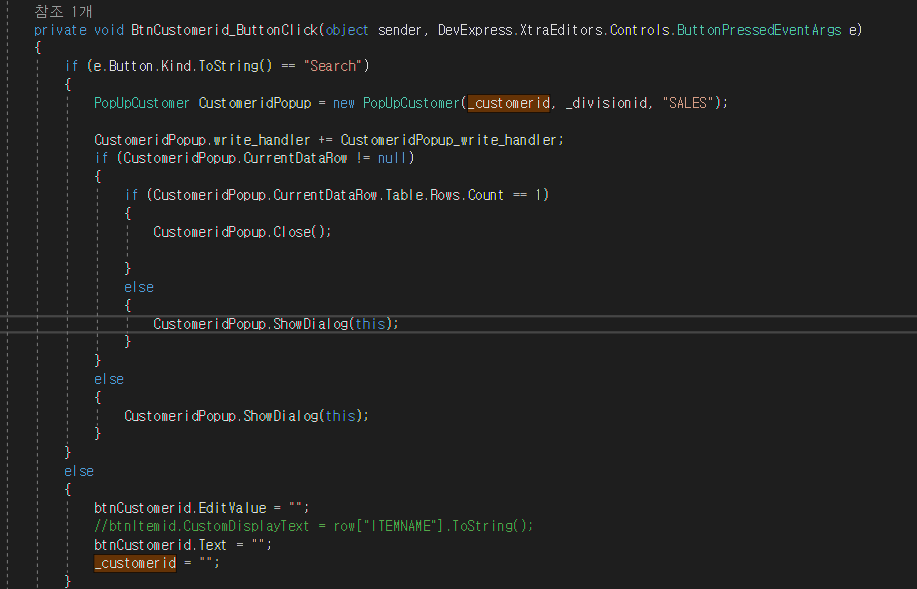This screenshot has height=589, width=917.
Task: Click "ITEMNAME" inside the comment line
Action: coord(401,526)
